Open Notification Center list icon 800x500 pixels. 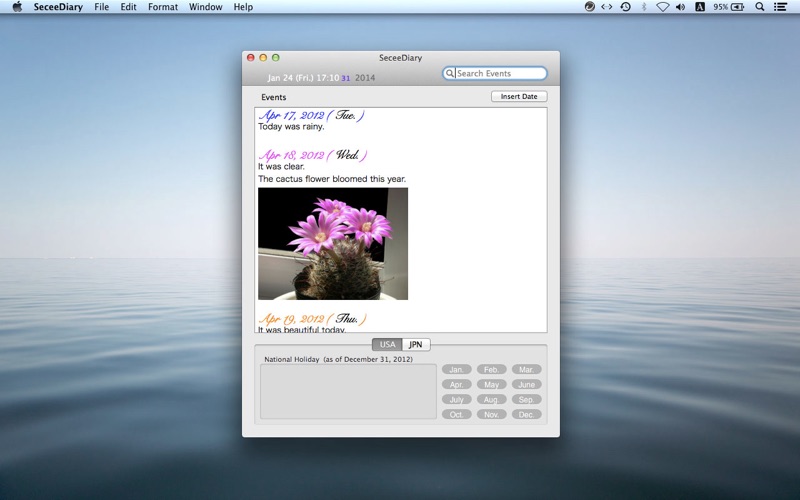(780, 7)
